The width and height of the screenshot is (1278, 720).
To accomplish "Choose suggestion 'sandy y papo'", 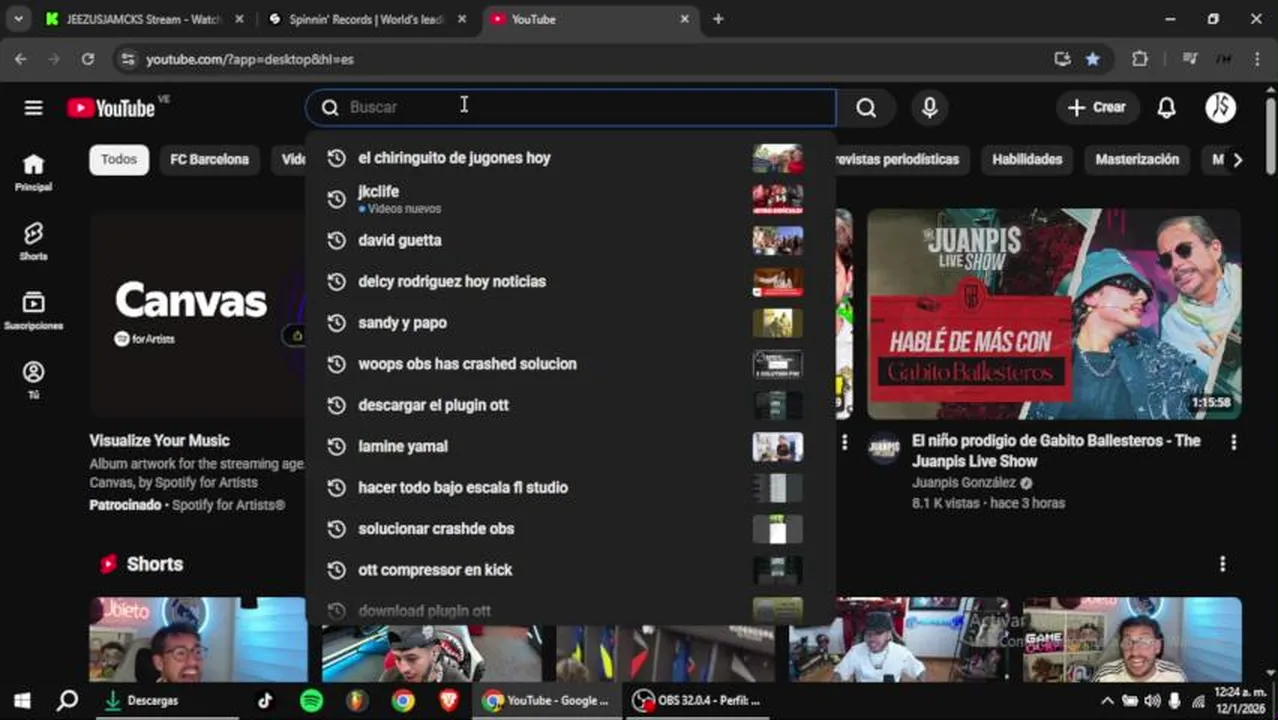I will (570, 323).
